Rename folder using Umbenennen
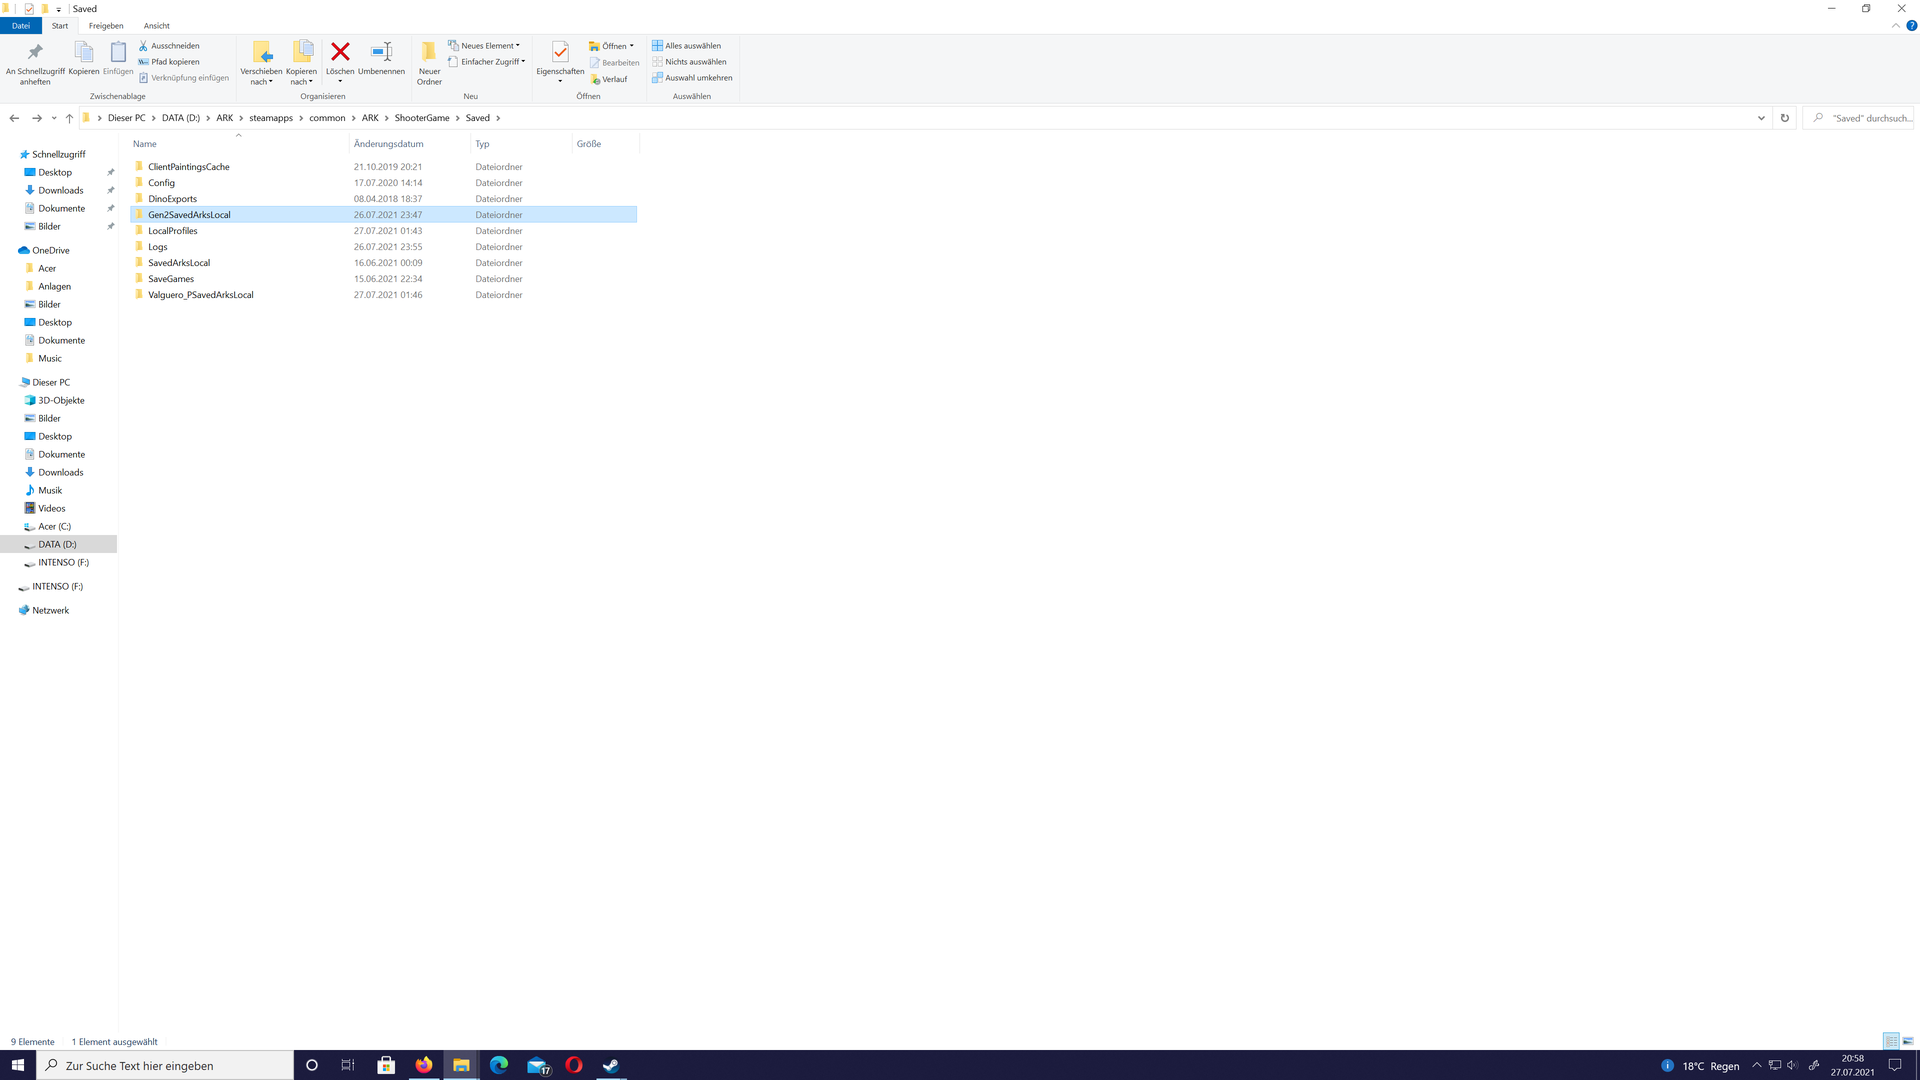This screenshot has width=1920, height=1080. [x=381, y=59]
